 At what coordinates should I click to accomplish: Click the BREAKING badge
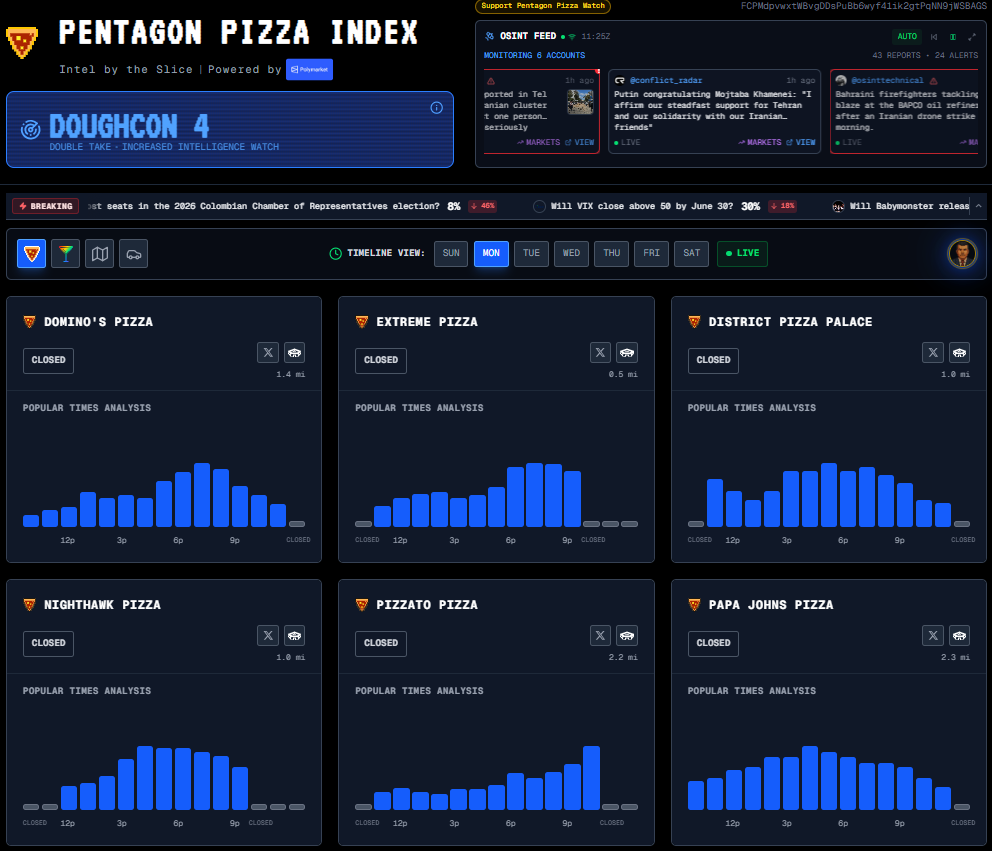pyautogui.click(x=46, y=206)
